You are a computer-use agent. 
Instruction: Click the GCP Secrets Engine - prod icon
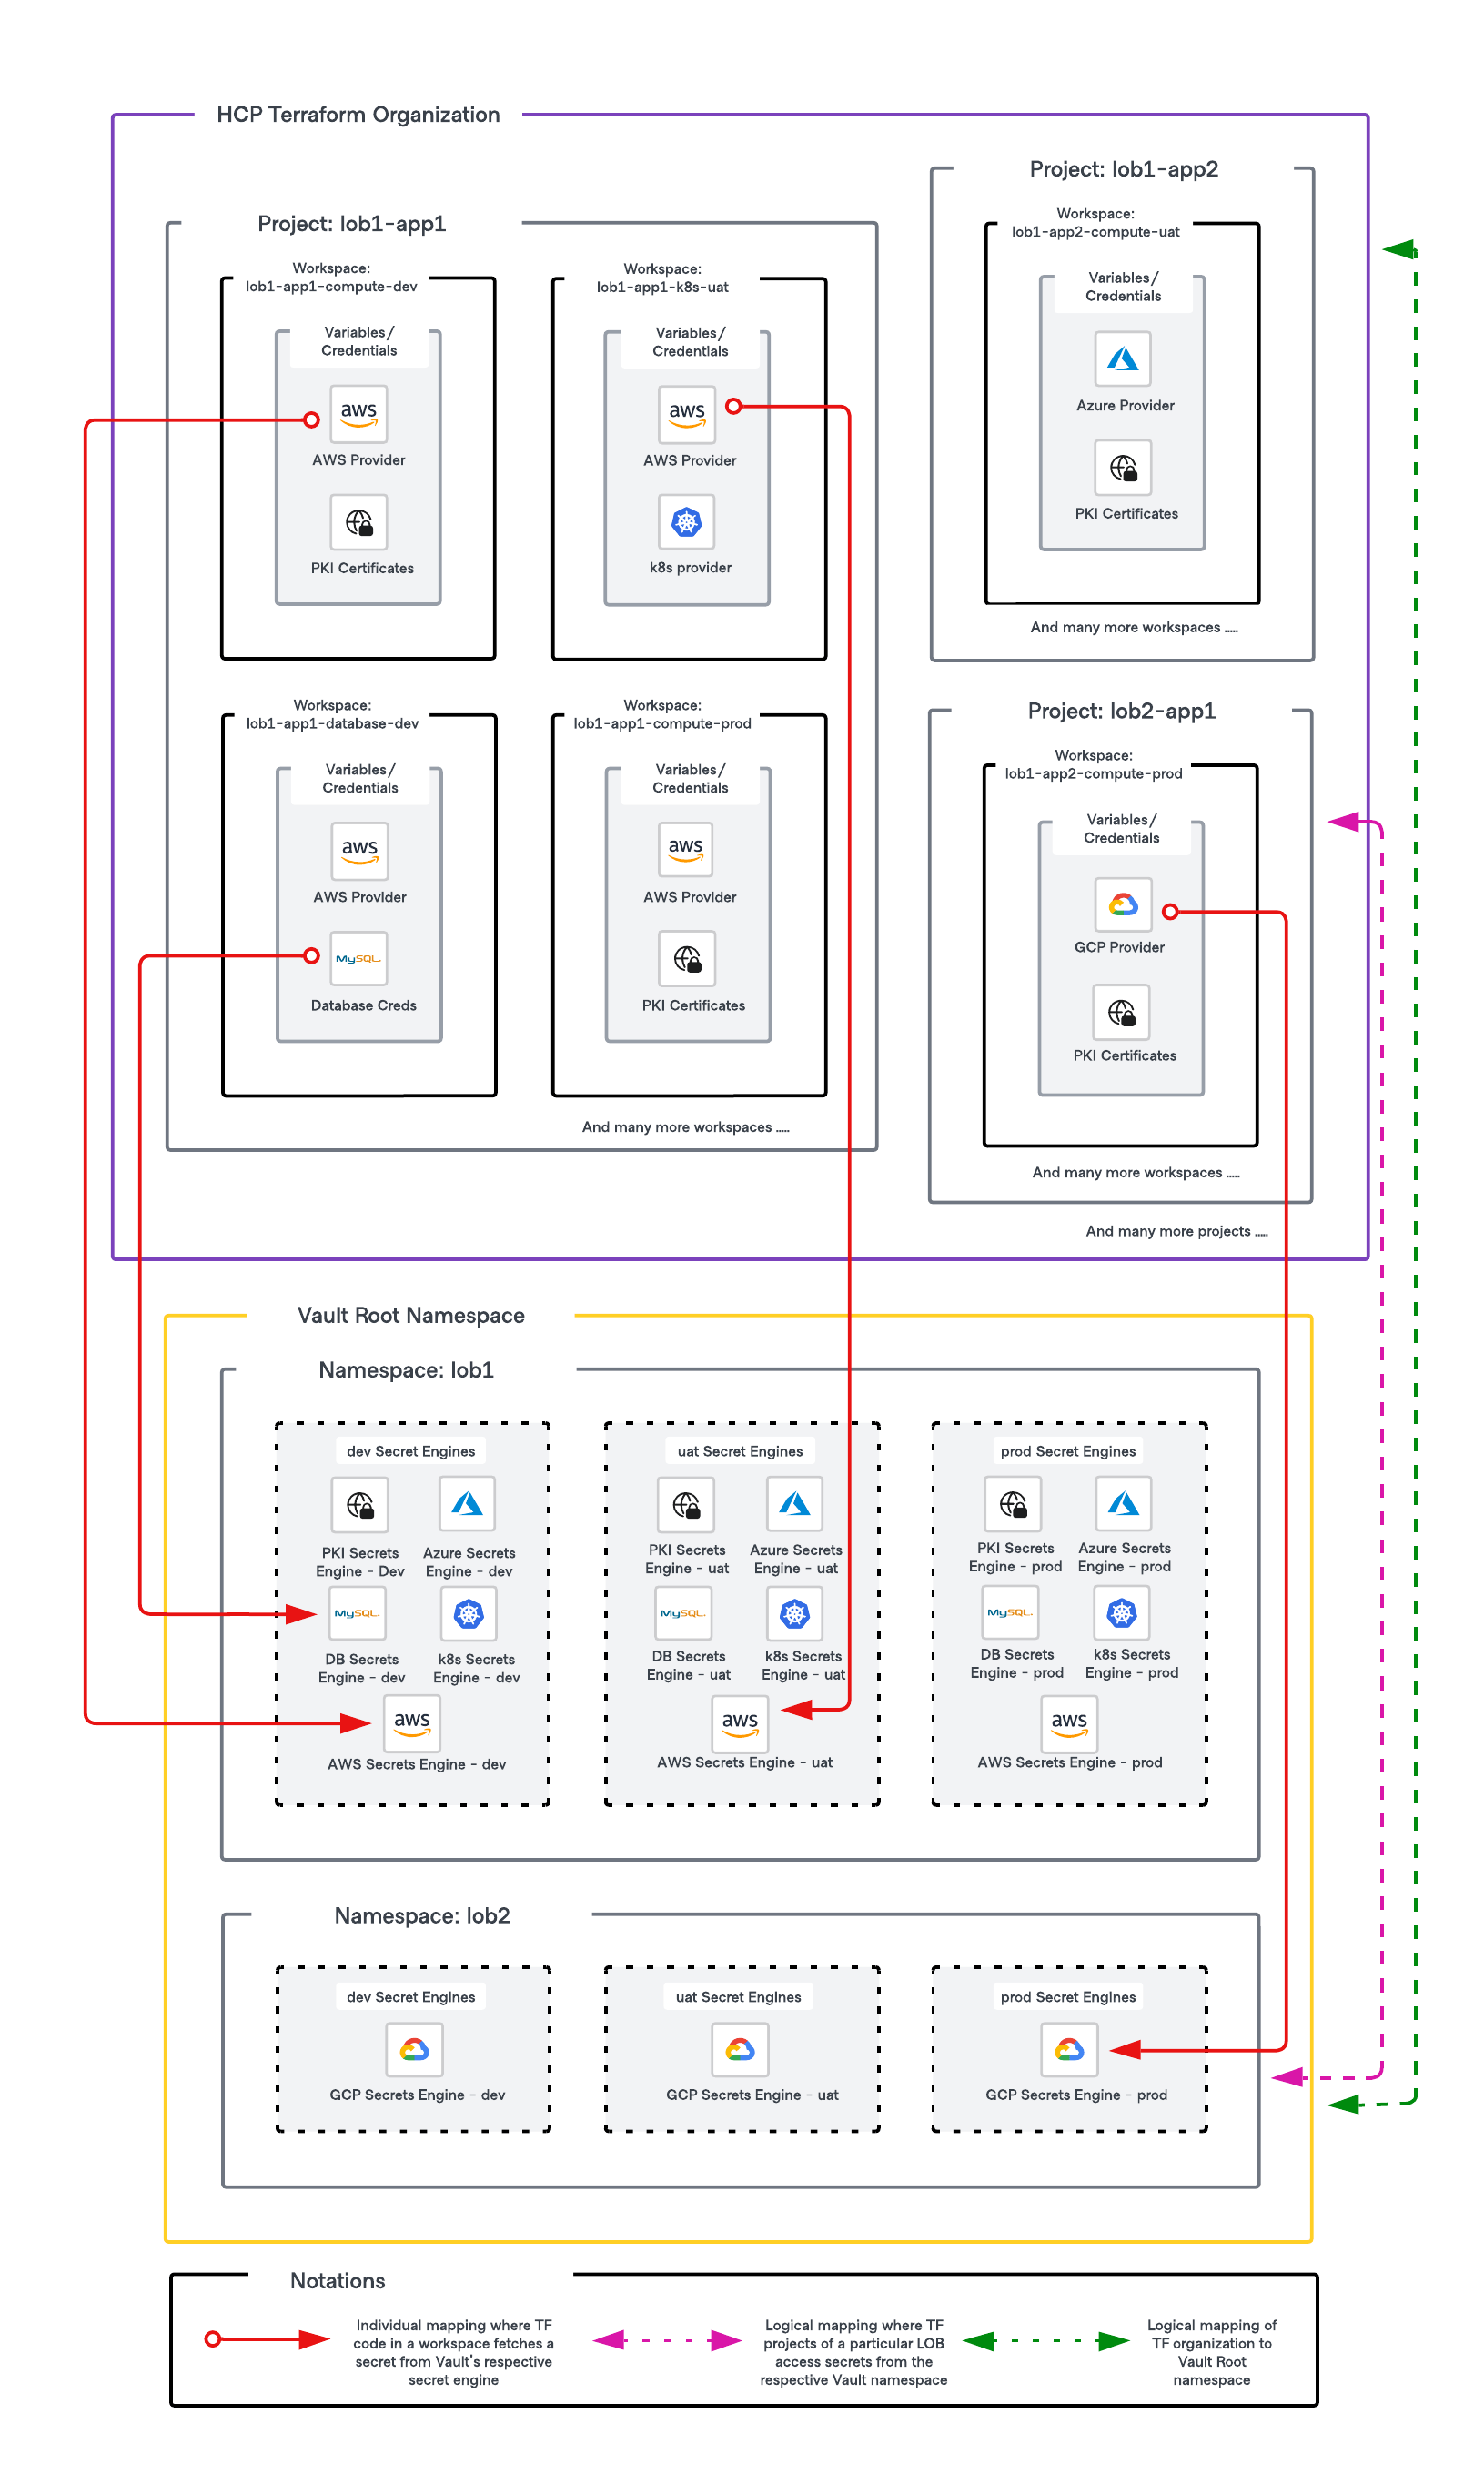(x=1069, y=2049)
